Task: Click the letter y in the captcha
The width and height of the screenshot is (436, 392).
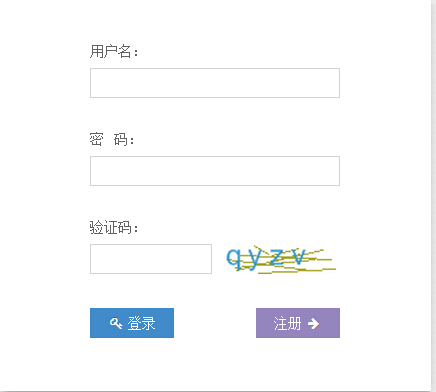Action: (x=255, y=259)
